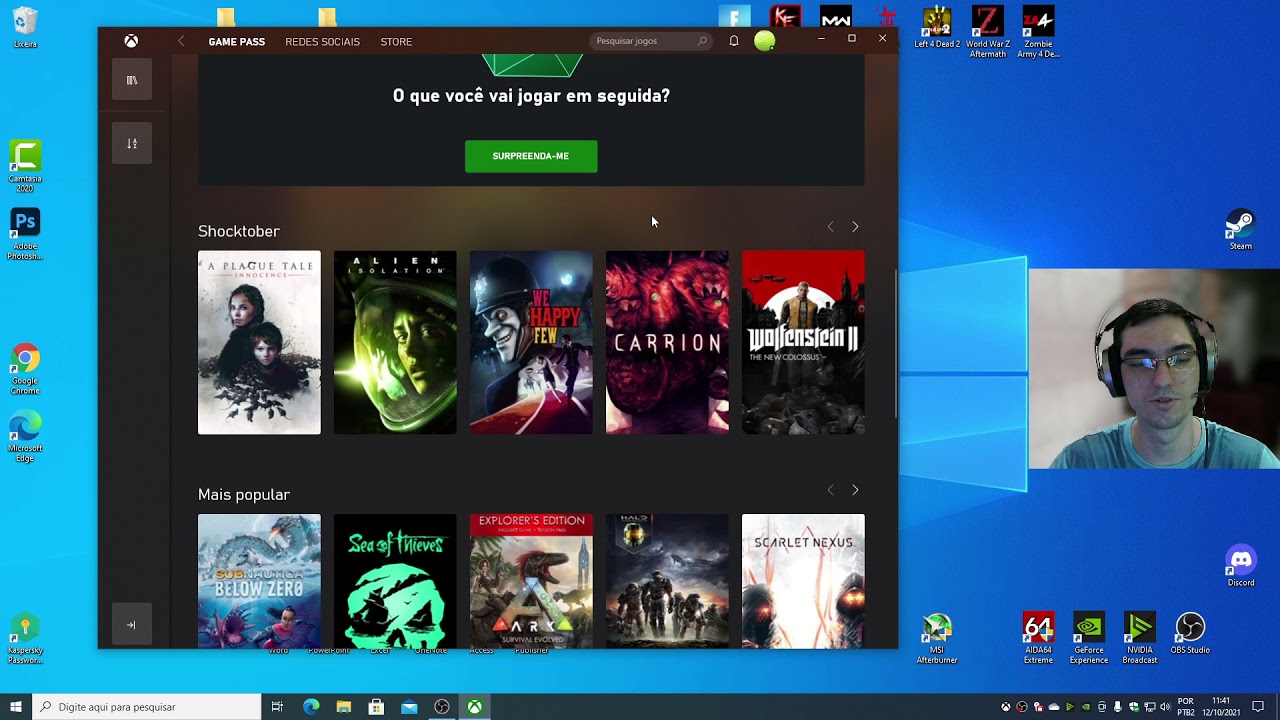Show previous Shocktober games with left chevron

[x=830, y=227]
